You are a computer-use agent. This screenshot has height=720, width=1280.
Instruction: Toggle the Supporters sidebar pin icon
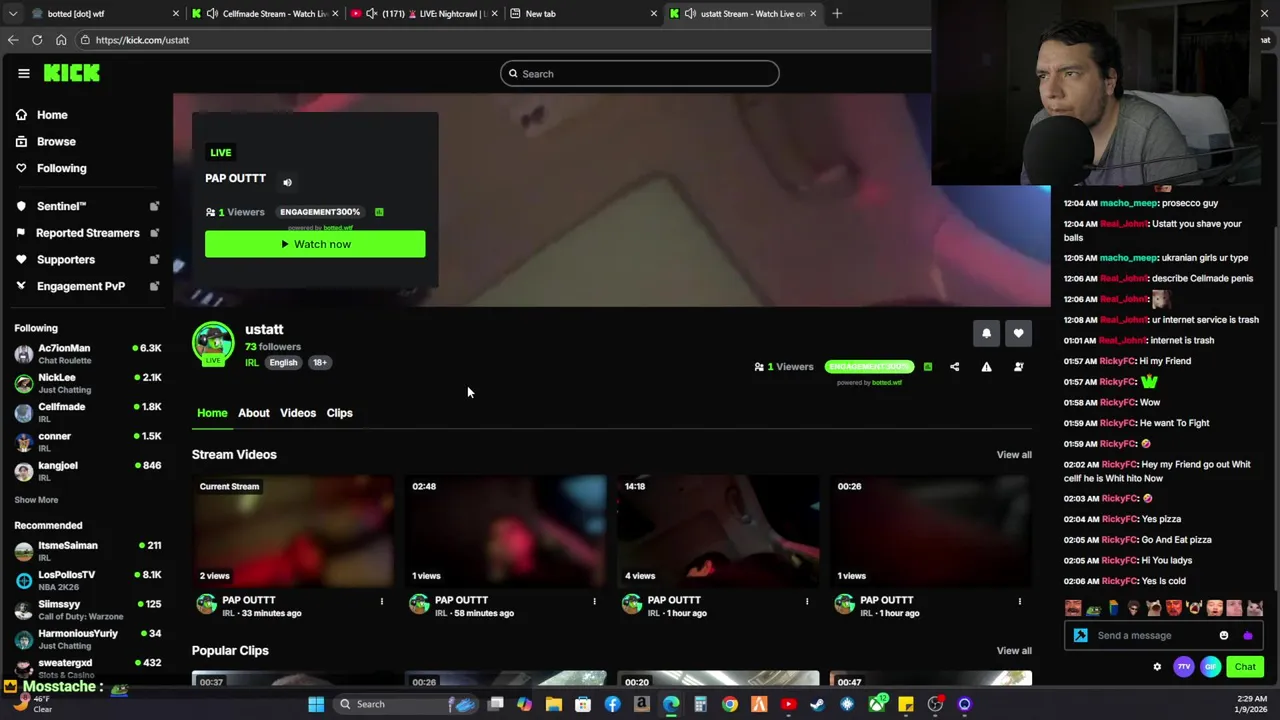pyautogui.click(x=154, y=260)
